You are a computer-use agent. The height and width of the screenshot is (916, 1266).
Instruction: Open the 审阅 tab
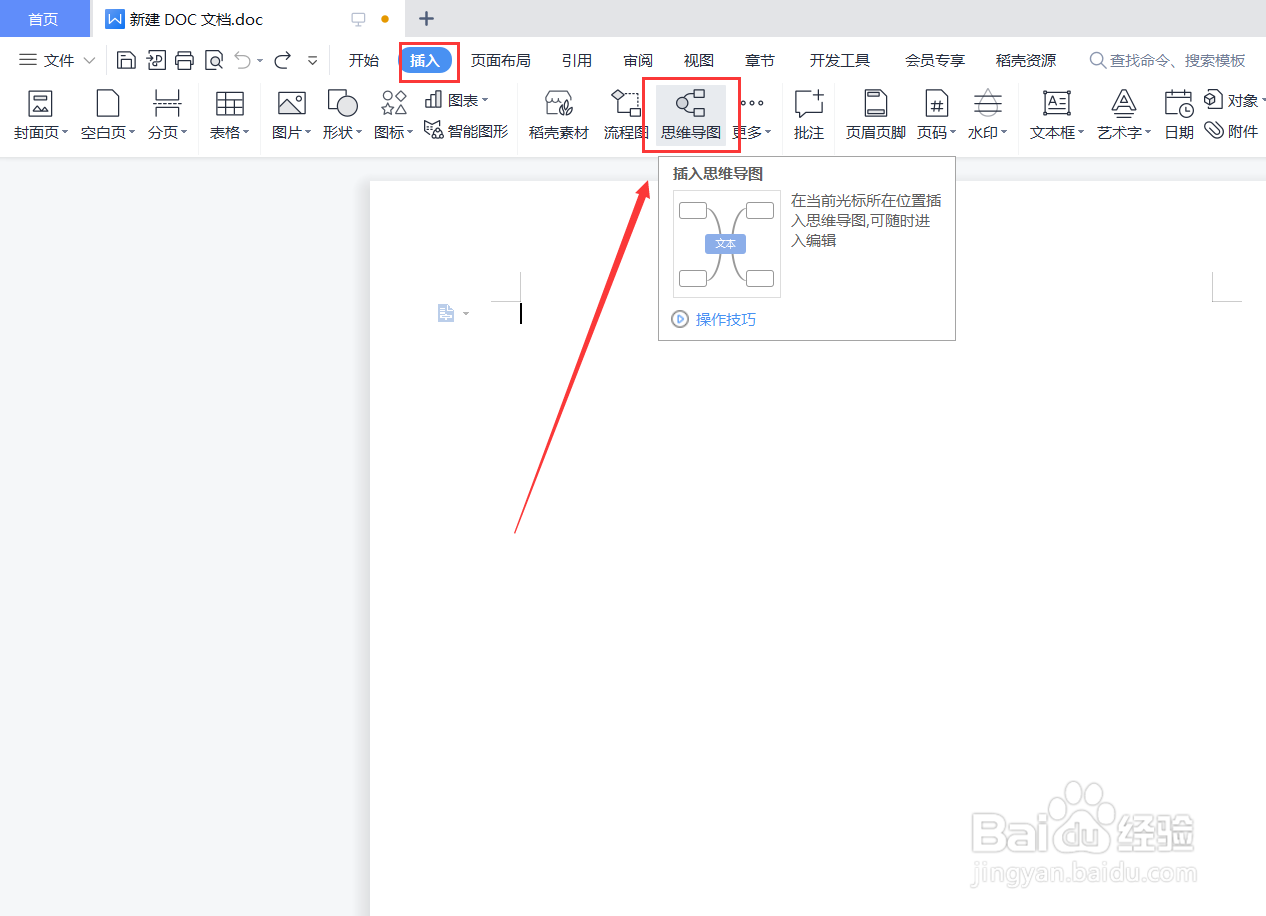tap(638, 61)
